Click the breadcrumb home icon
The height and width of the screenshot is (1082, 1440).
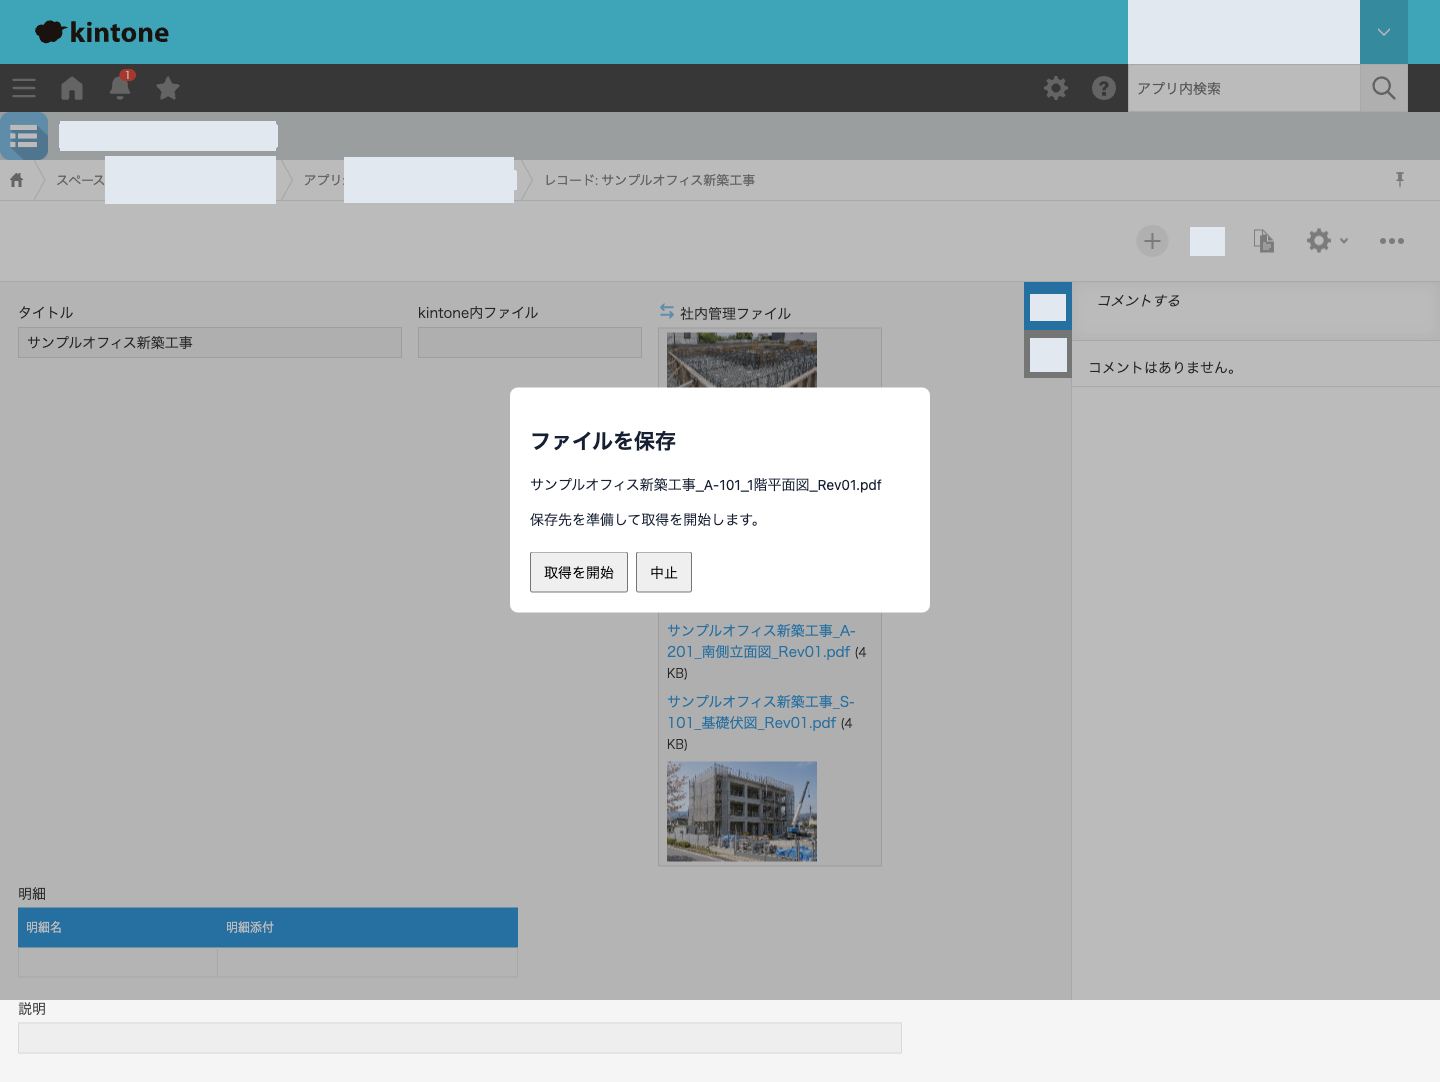pos(17,180)
